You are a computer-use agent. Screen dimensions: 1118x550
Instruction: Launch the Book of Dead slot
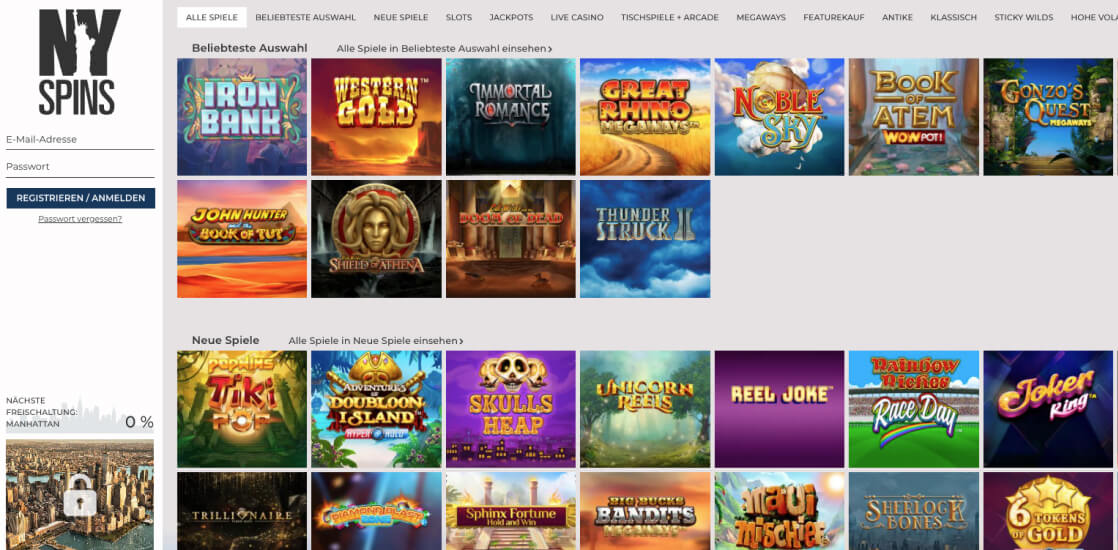511,239
